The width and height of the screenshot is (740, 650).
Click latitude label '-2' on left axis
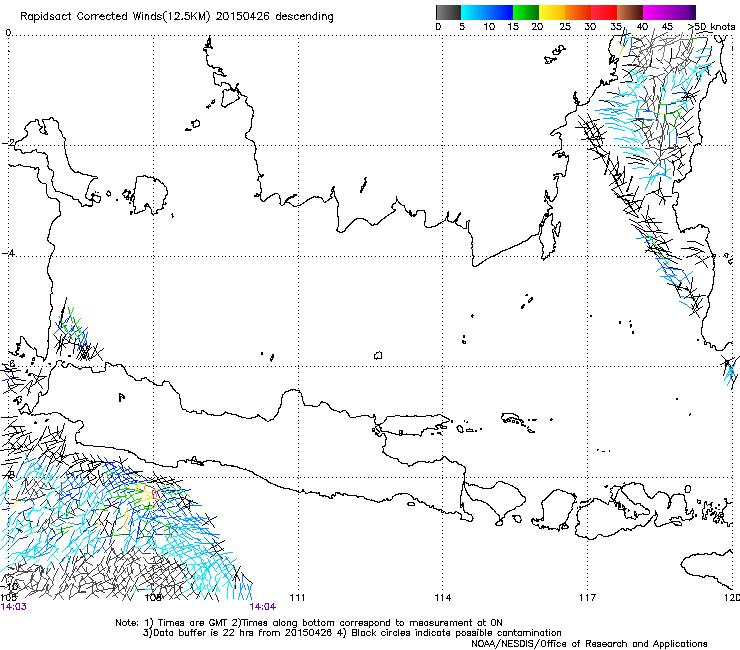(9, 143)
